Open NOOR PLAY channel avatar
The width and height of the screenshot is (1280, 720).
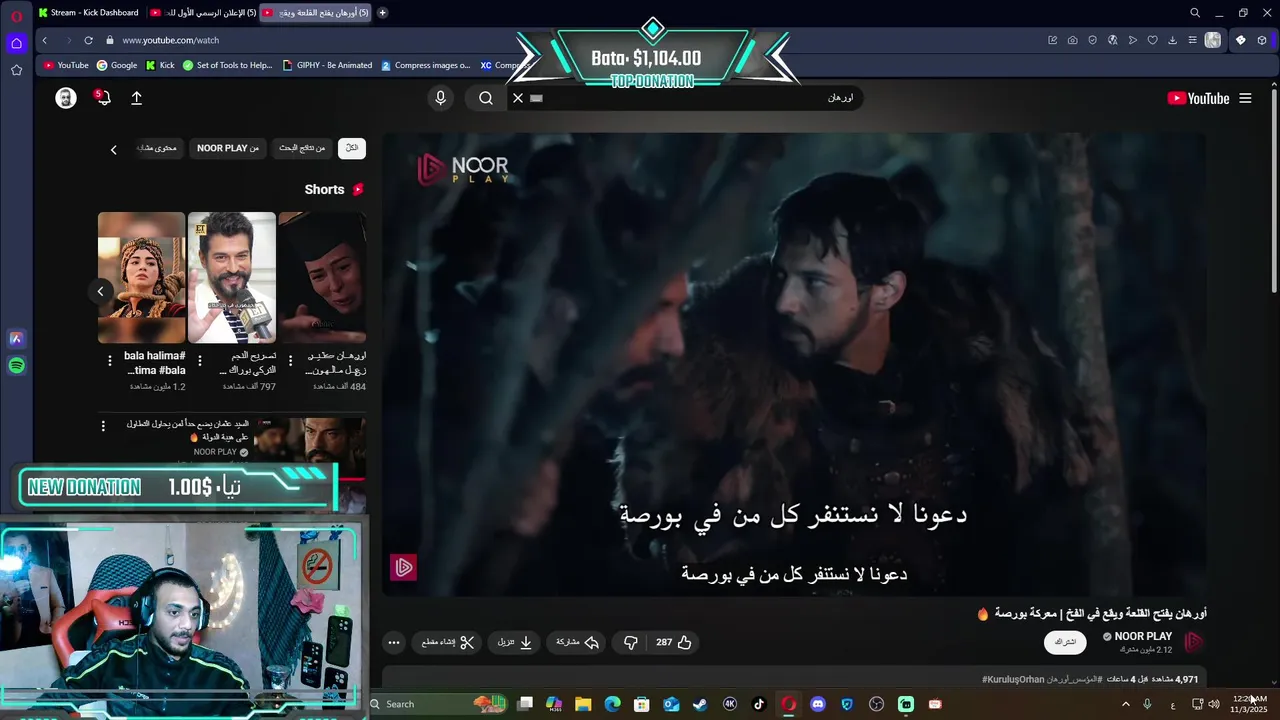[x=1194, y=642]
